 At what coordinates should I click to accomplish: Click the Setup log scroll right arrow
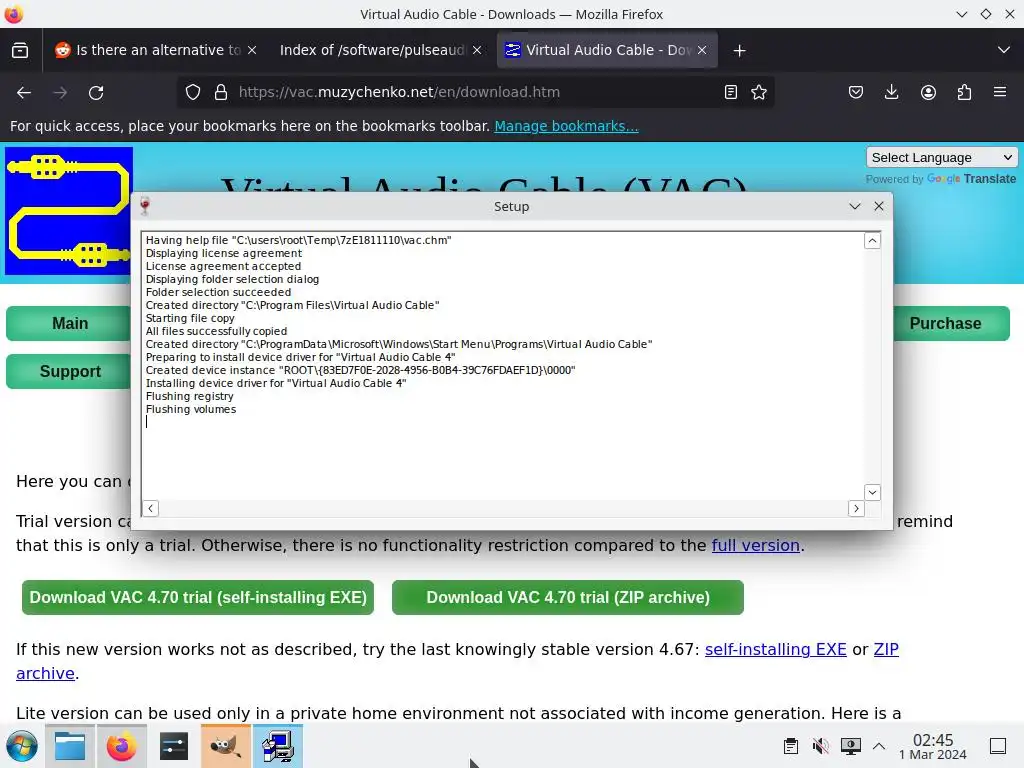pyautogui.click(x=856, y=508)
